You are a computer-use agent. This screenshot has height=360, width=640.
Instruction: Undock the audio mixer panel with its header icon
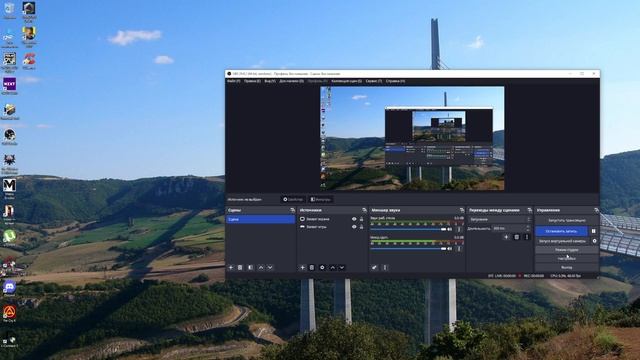(x=462, y=210)
